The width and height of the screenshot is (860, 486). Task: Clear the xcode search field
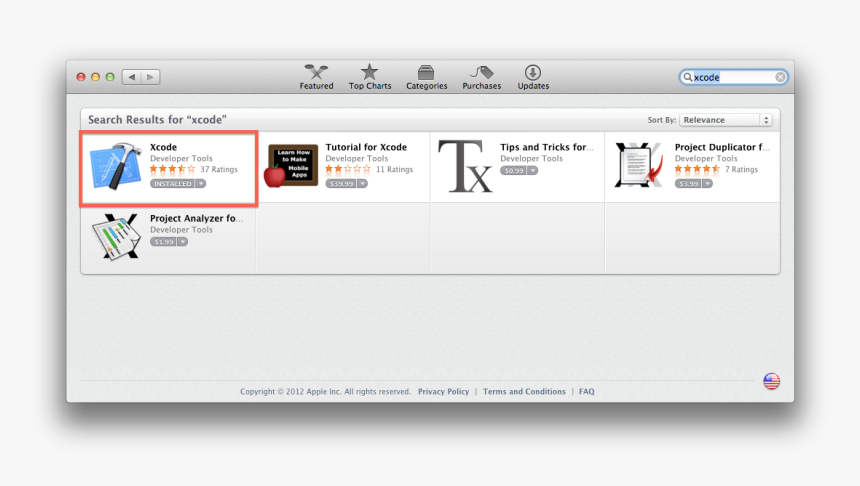point(780,77)
